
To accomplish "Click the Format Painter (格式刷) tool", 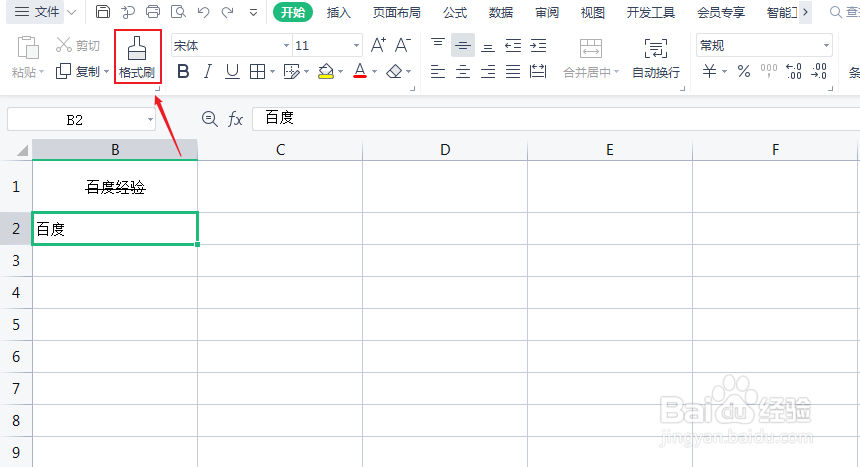I will tap(137, 57).
